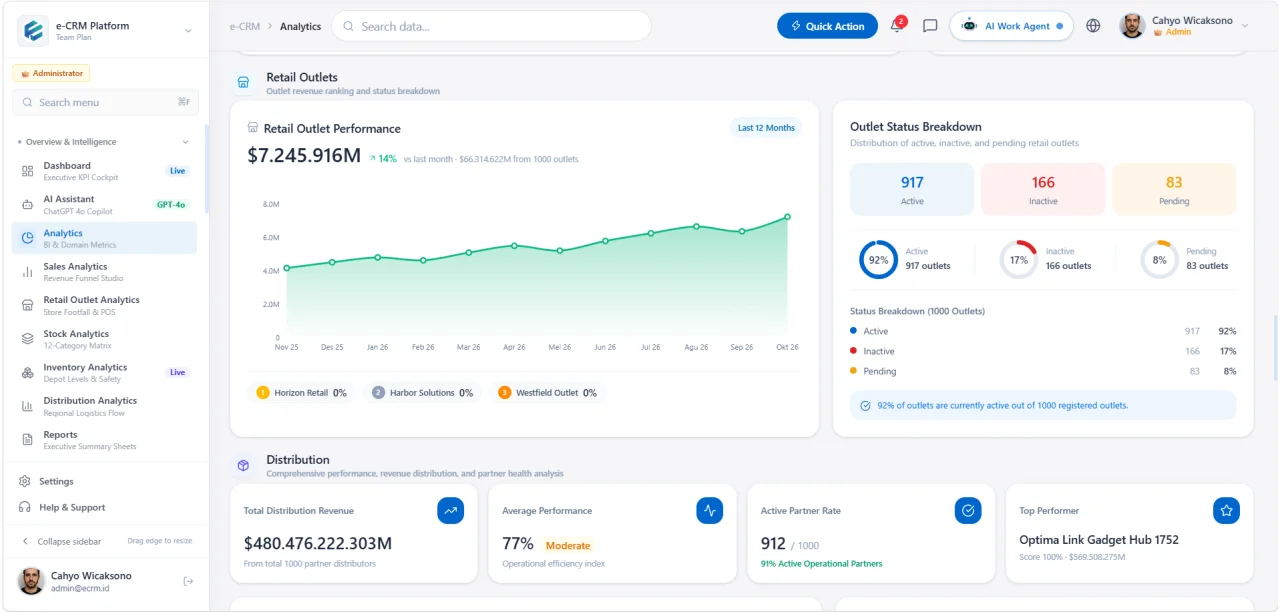Click the Quick Action button

point(827,26)
